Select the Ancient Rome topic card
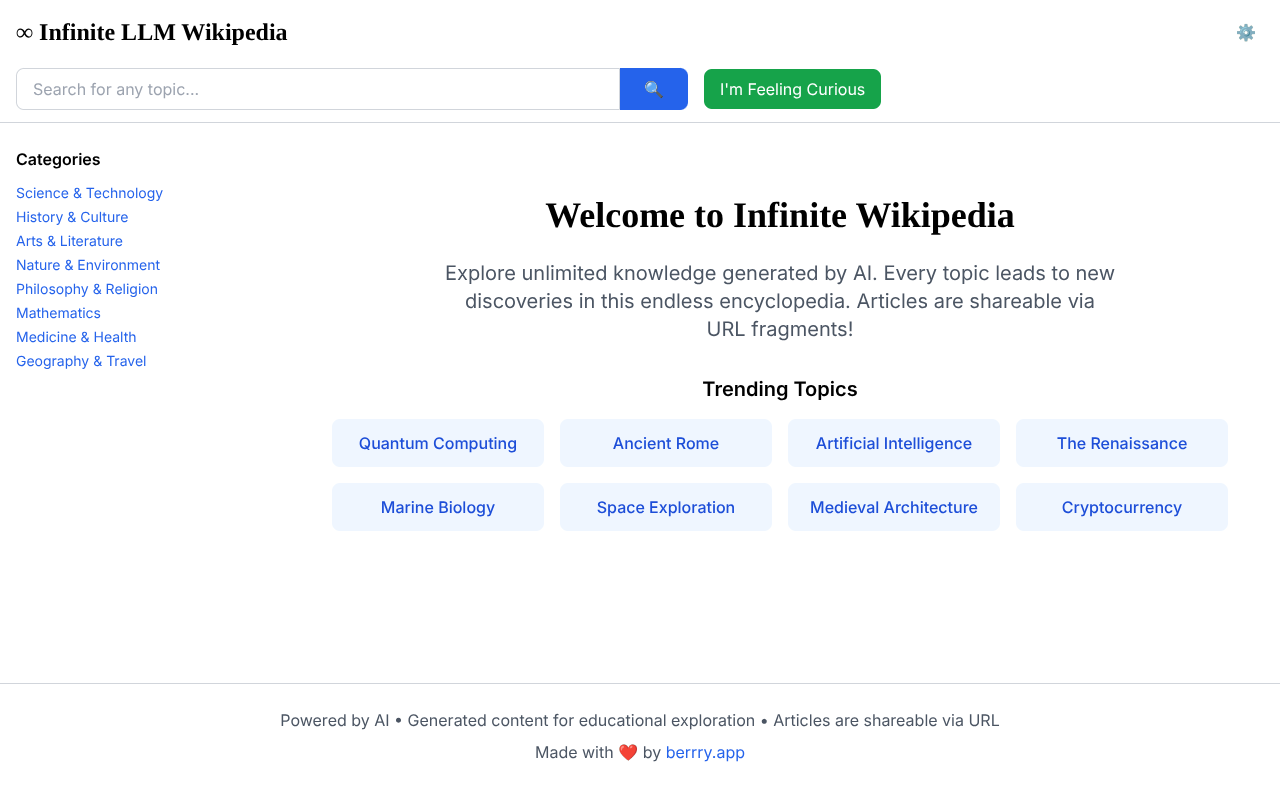The height and width of the screenshot is (800, 1280). (x=665, y=443)
